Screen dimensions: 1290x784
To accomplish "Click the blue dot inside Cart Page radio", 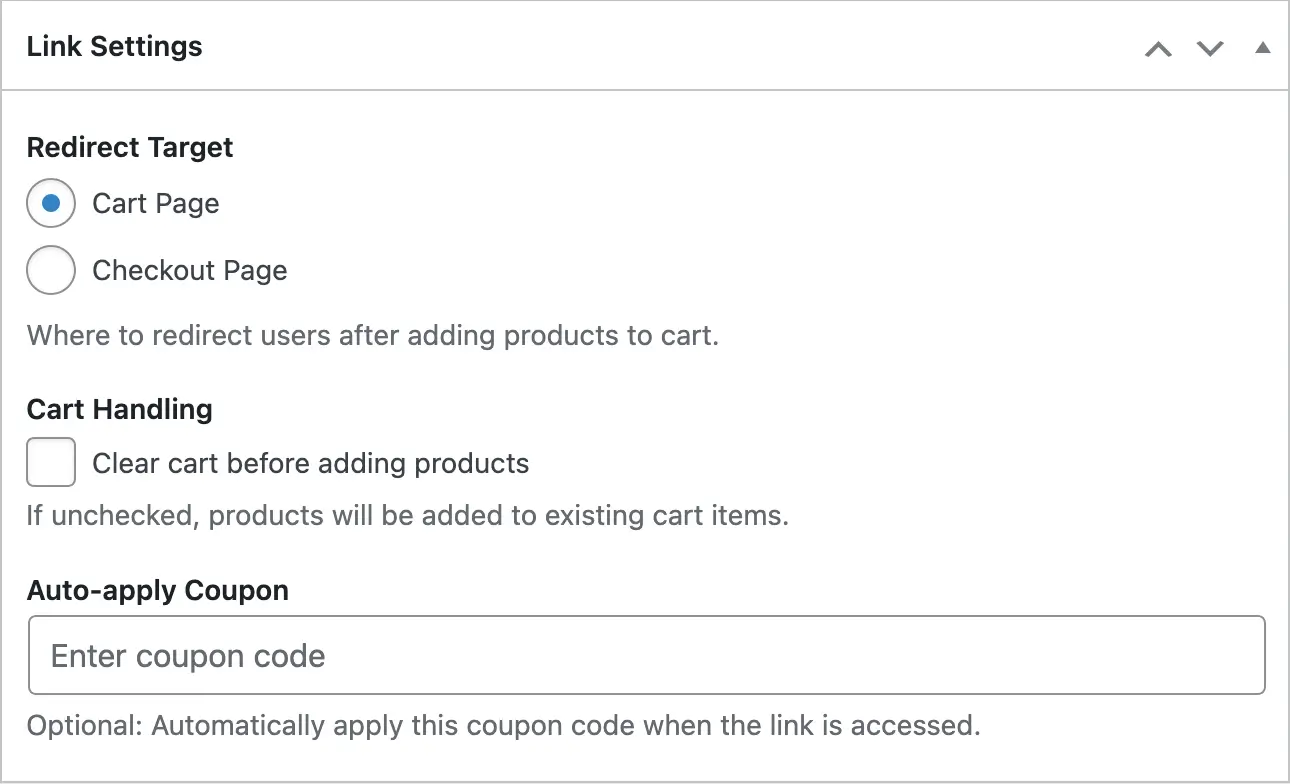I will [51, 204].
